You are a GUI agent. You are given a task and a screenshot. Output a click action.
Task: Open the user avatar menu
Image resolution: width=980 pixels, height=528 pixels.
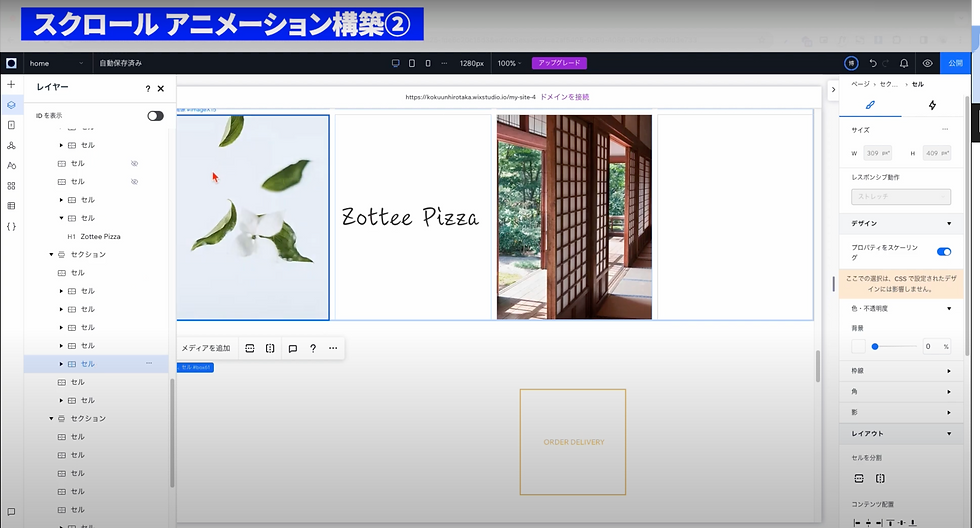coord(851,63)
